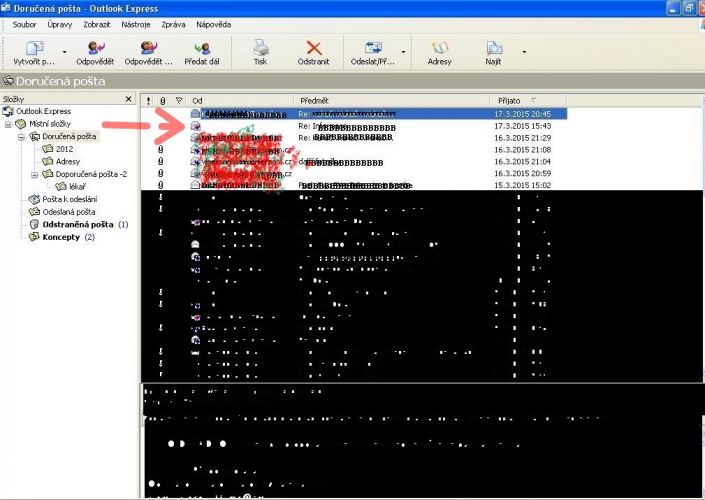Select Doručená pošta in the folder tree
This screenshot has height=500, width=705.
click(x=69, y=136)
